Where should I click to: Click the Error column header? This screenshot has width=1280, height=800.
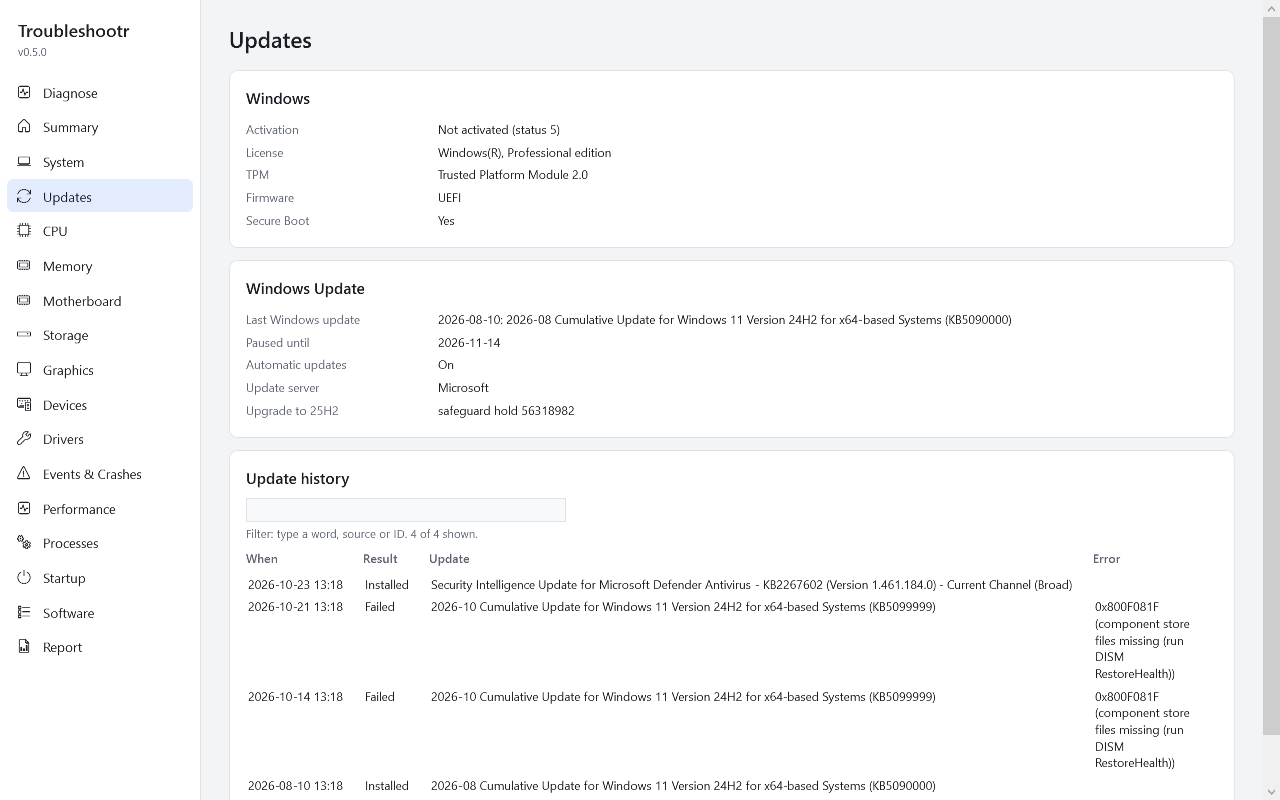[1106, 559]
